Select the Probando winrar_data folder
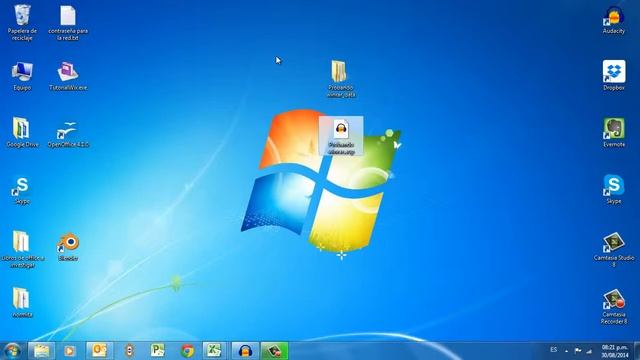This screenshot has height=360, width=640. (x=341, y=79)
